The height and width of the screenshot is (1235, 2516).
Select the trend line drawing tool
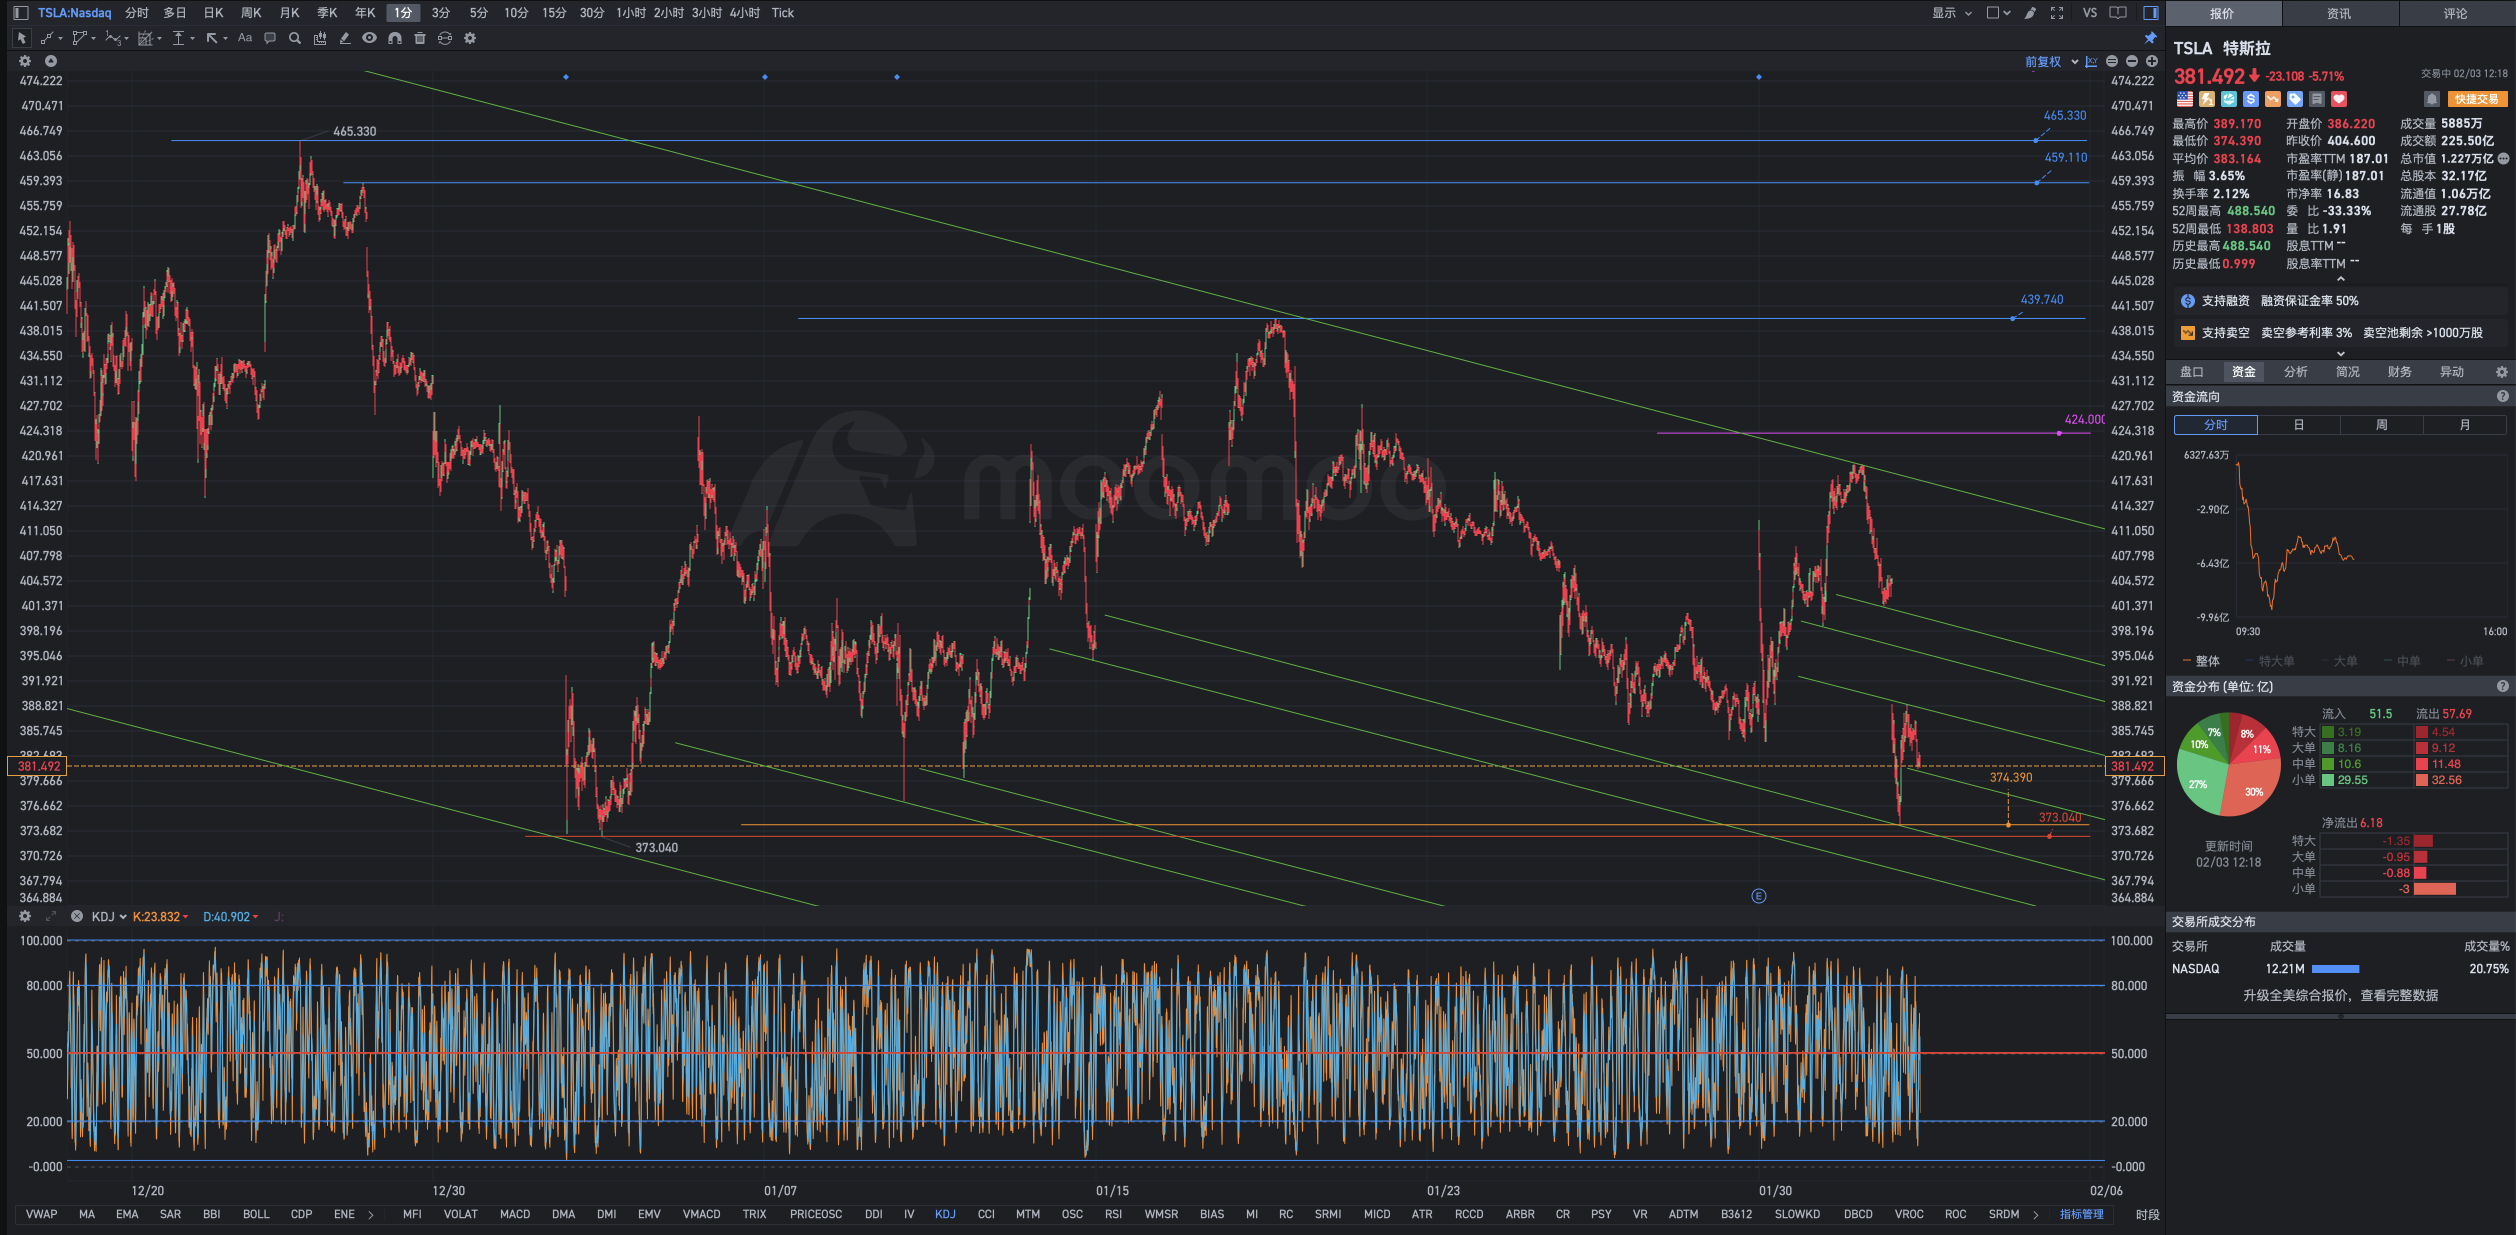click(46, 38)
